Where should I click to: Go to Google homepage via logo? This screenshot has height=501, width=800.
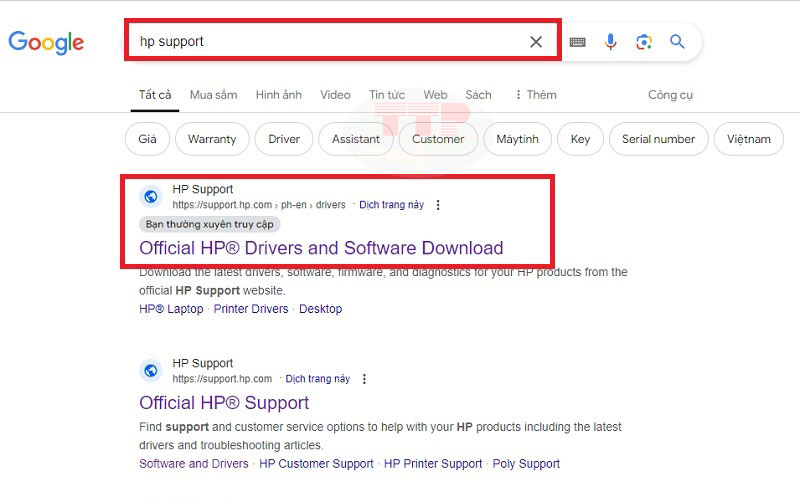pyautogui.click(x=46, y=42)
